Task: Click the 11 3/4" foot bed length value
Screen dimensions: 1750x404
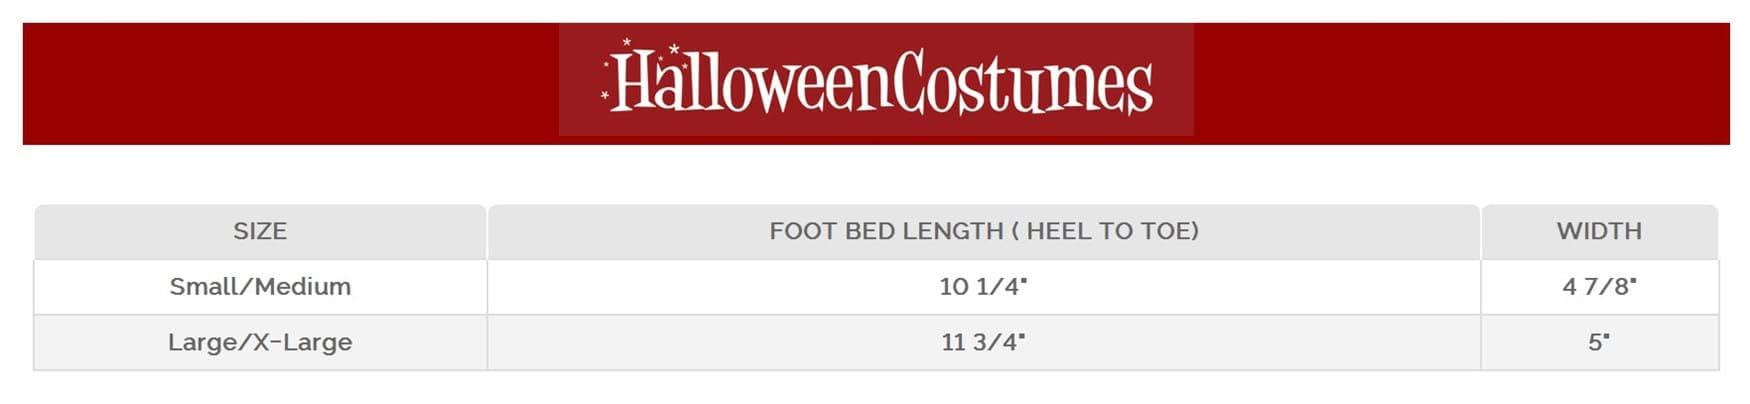Action: pyautogui.click(x=983, y=342)
